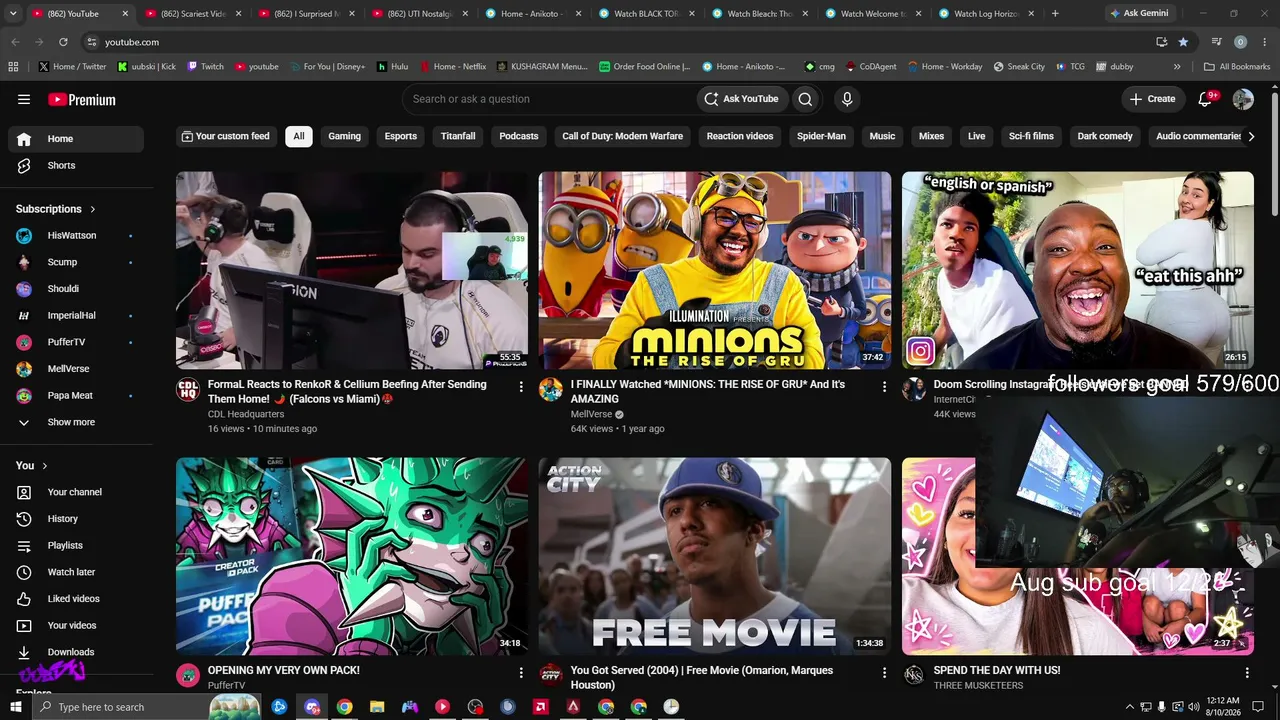Screen dimensions: 1280x720
Task: Open Your custom feed
Action: coord(226,137)
